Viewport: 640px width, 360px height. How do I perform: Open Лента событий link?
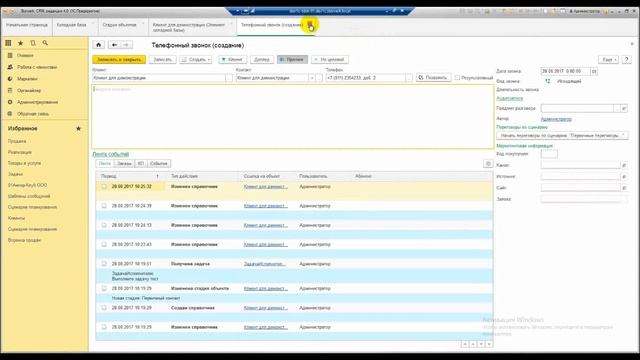click(111, 154)
